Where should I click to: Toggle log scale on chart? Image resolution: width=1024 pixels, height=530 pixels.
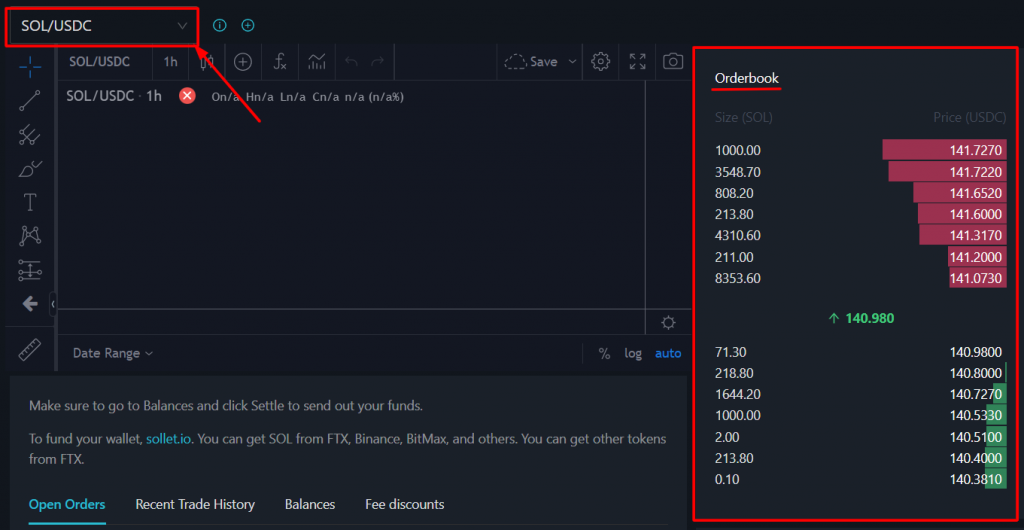click(x=633, y=353)
